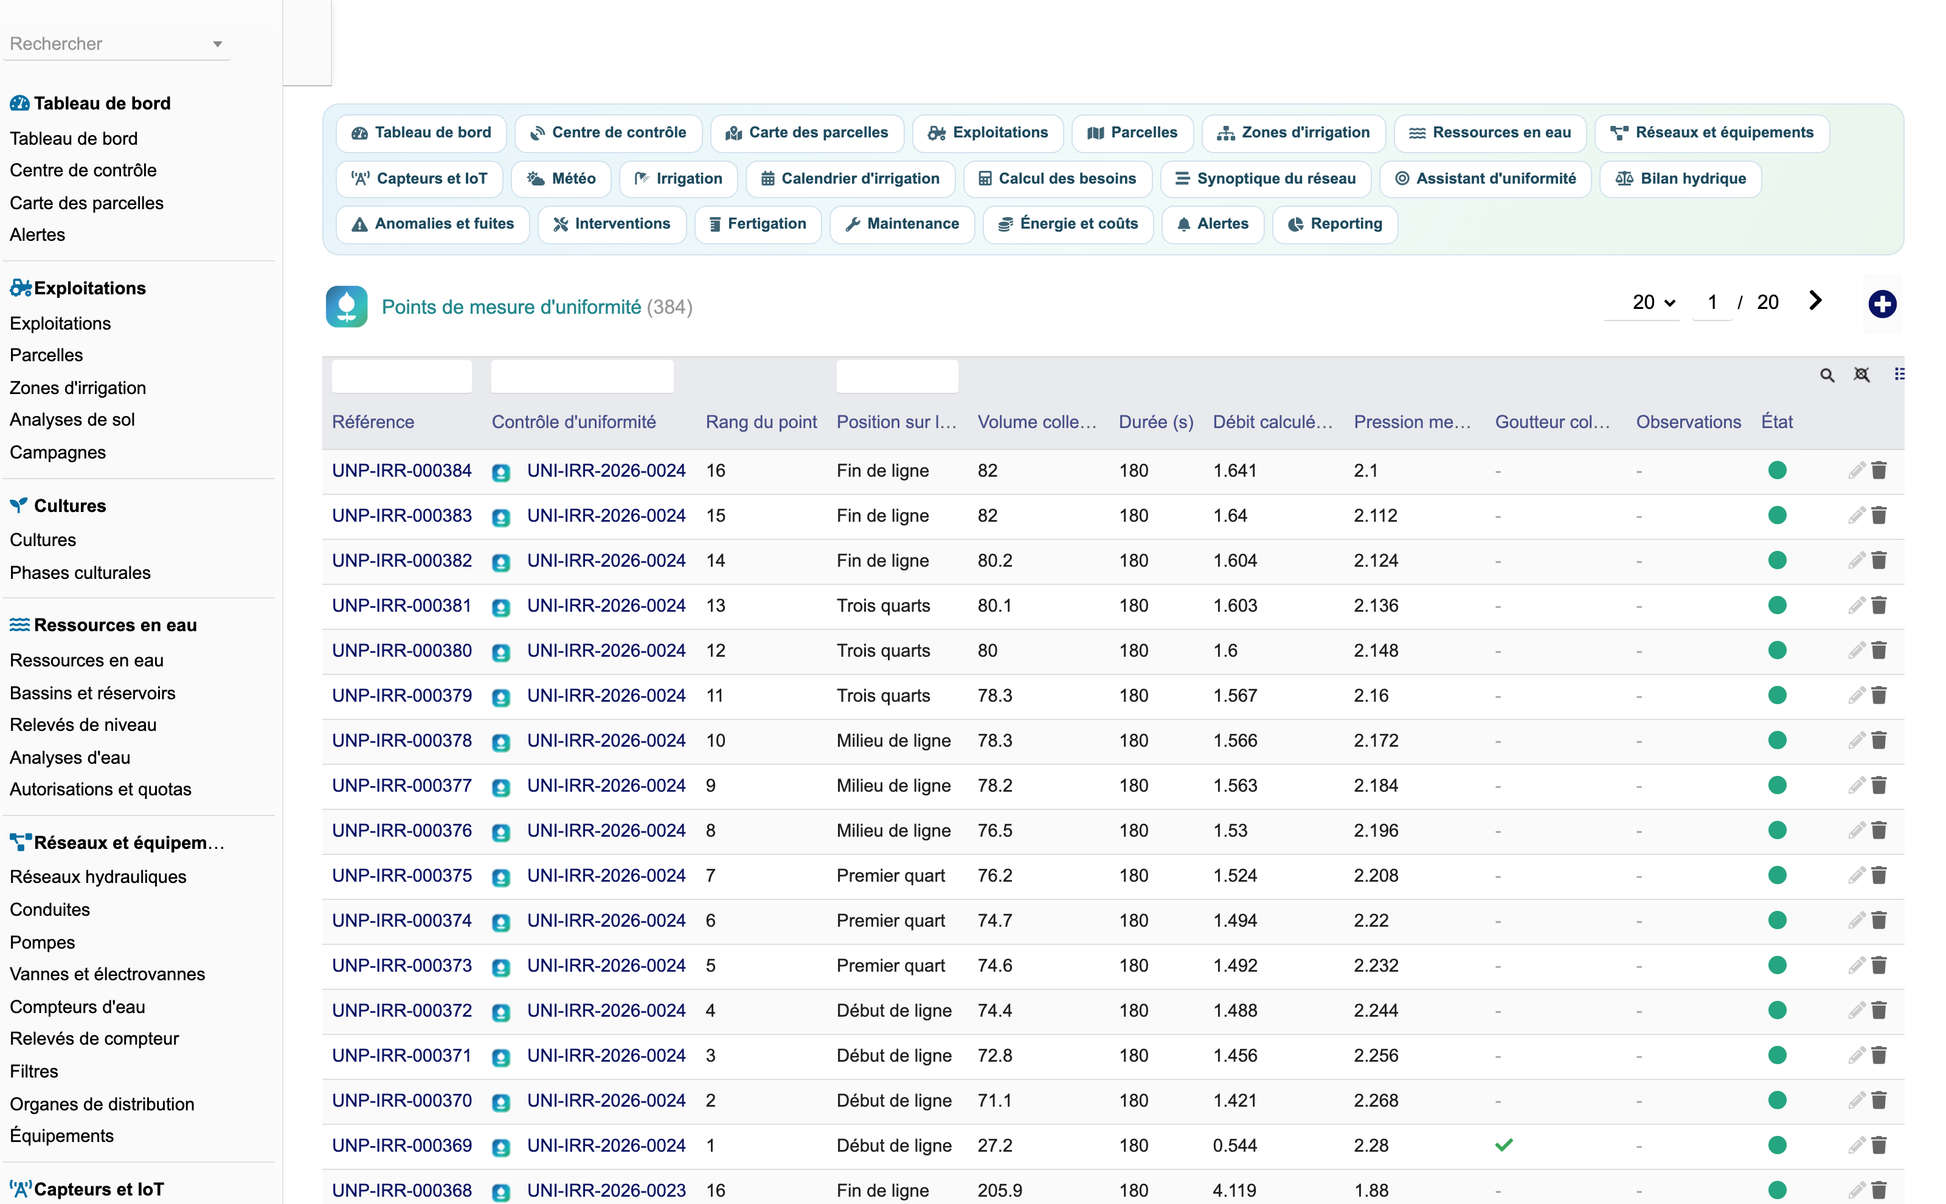Open the Reporting tab
Viewport: 1946px width, 1204px height.
(x=1334, y=224)
